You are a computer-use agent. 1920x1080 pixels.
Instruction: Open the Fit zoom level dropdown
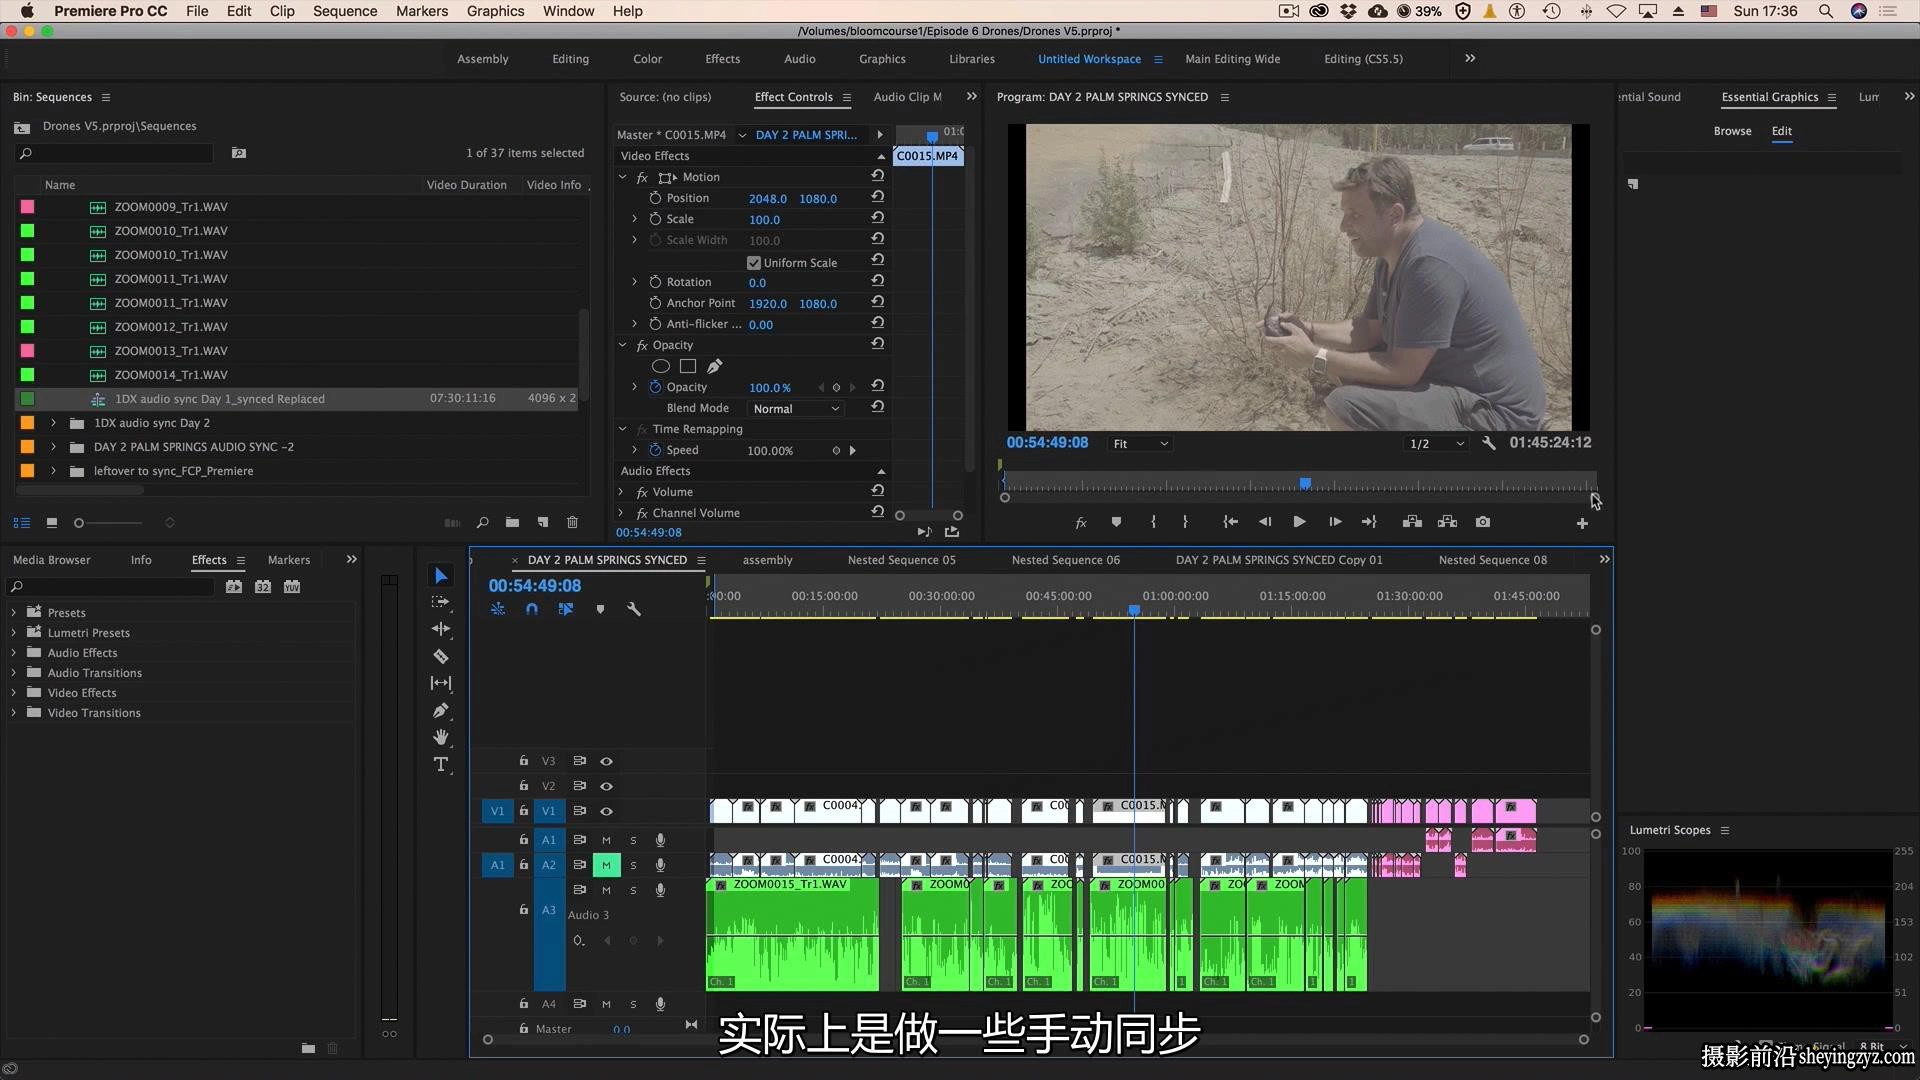(1139, 443)
